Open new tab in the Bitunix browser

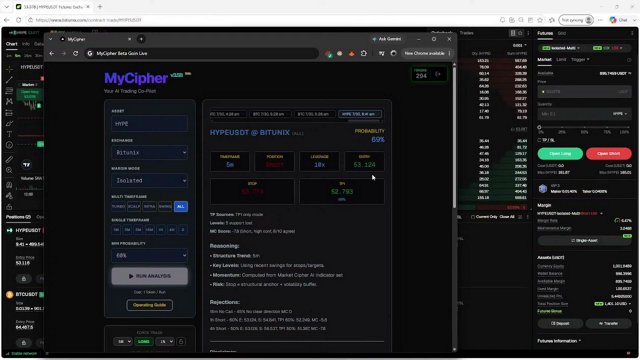click(x=100, y=7)
